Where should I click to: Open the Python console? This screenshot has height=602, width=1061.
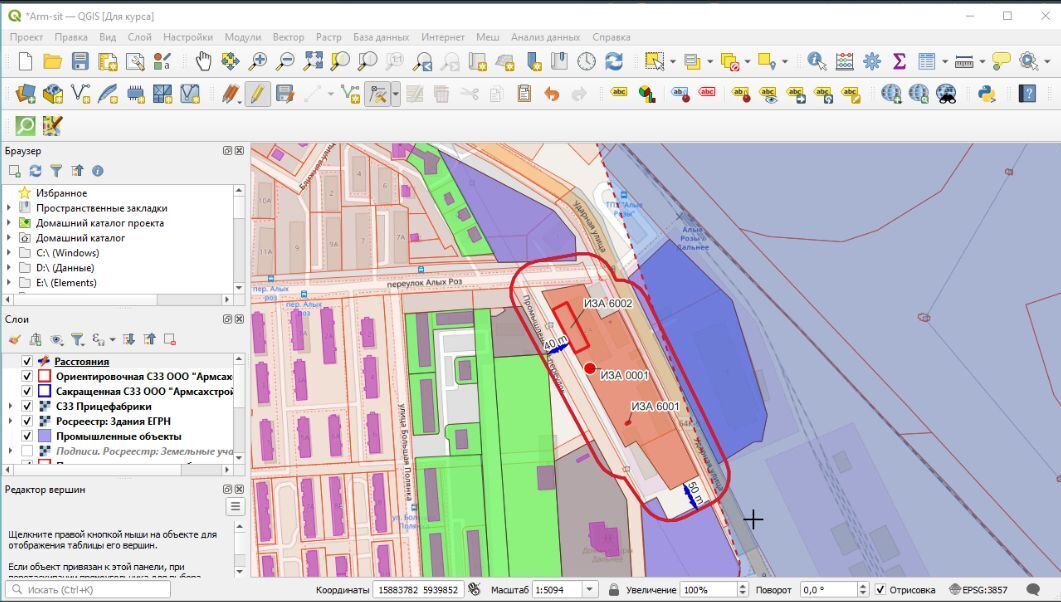coord(986,94)
